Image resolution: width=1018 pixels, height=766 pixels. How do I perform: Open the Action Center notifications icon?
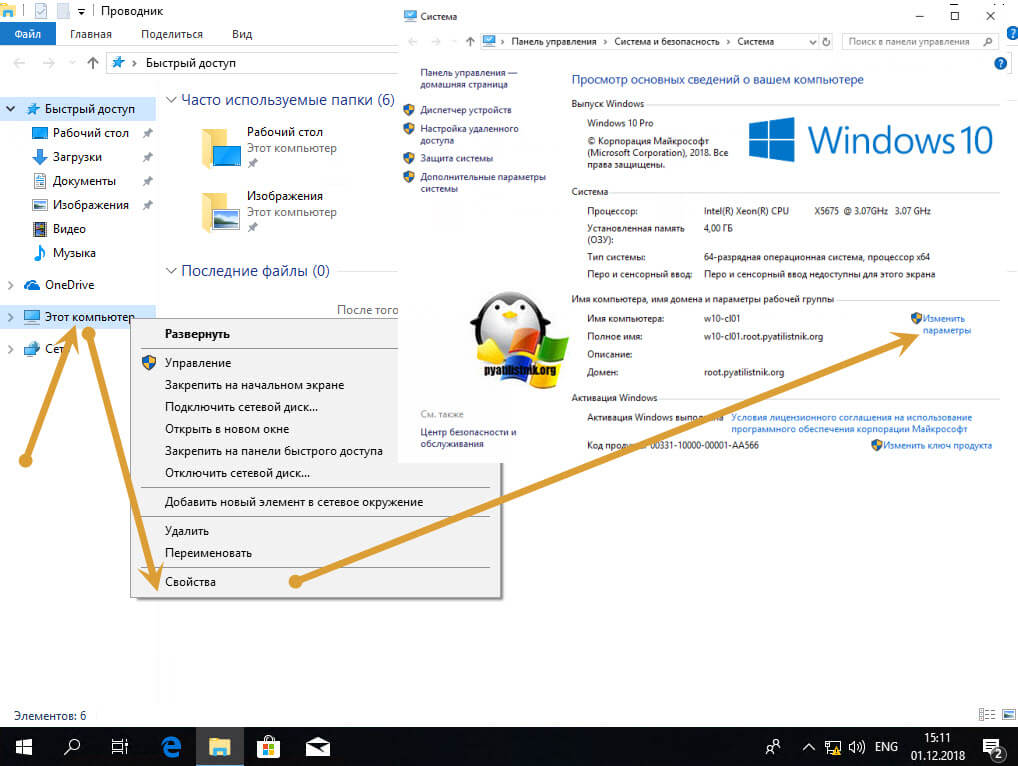pos(992,748)
